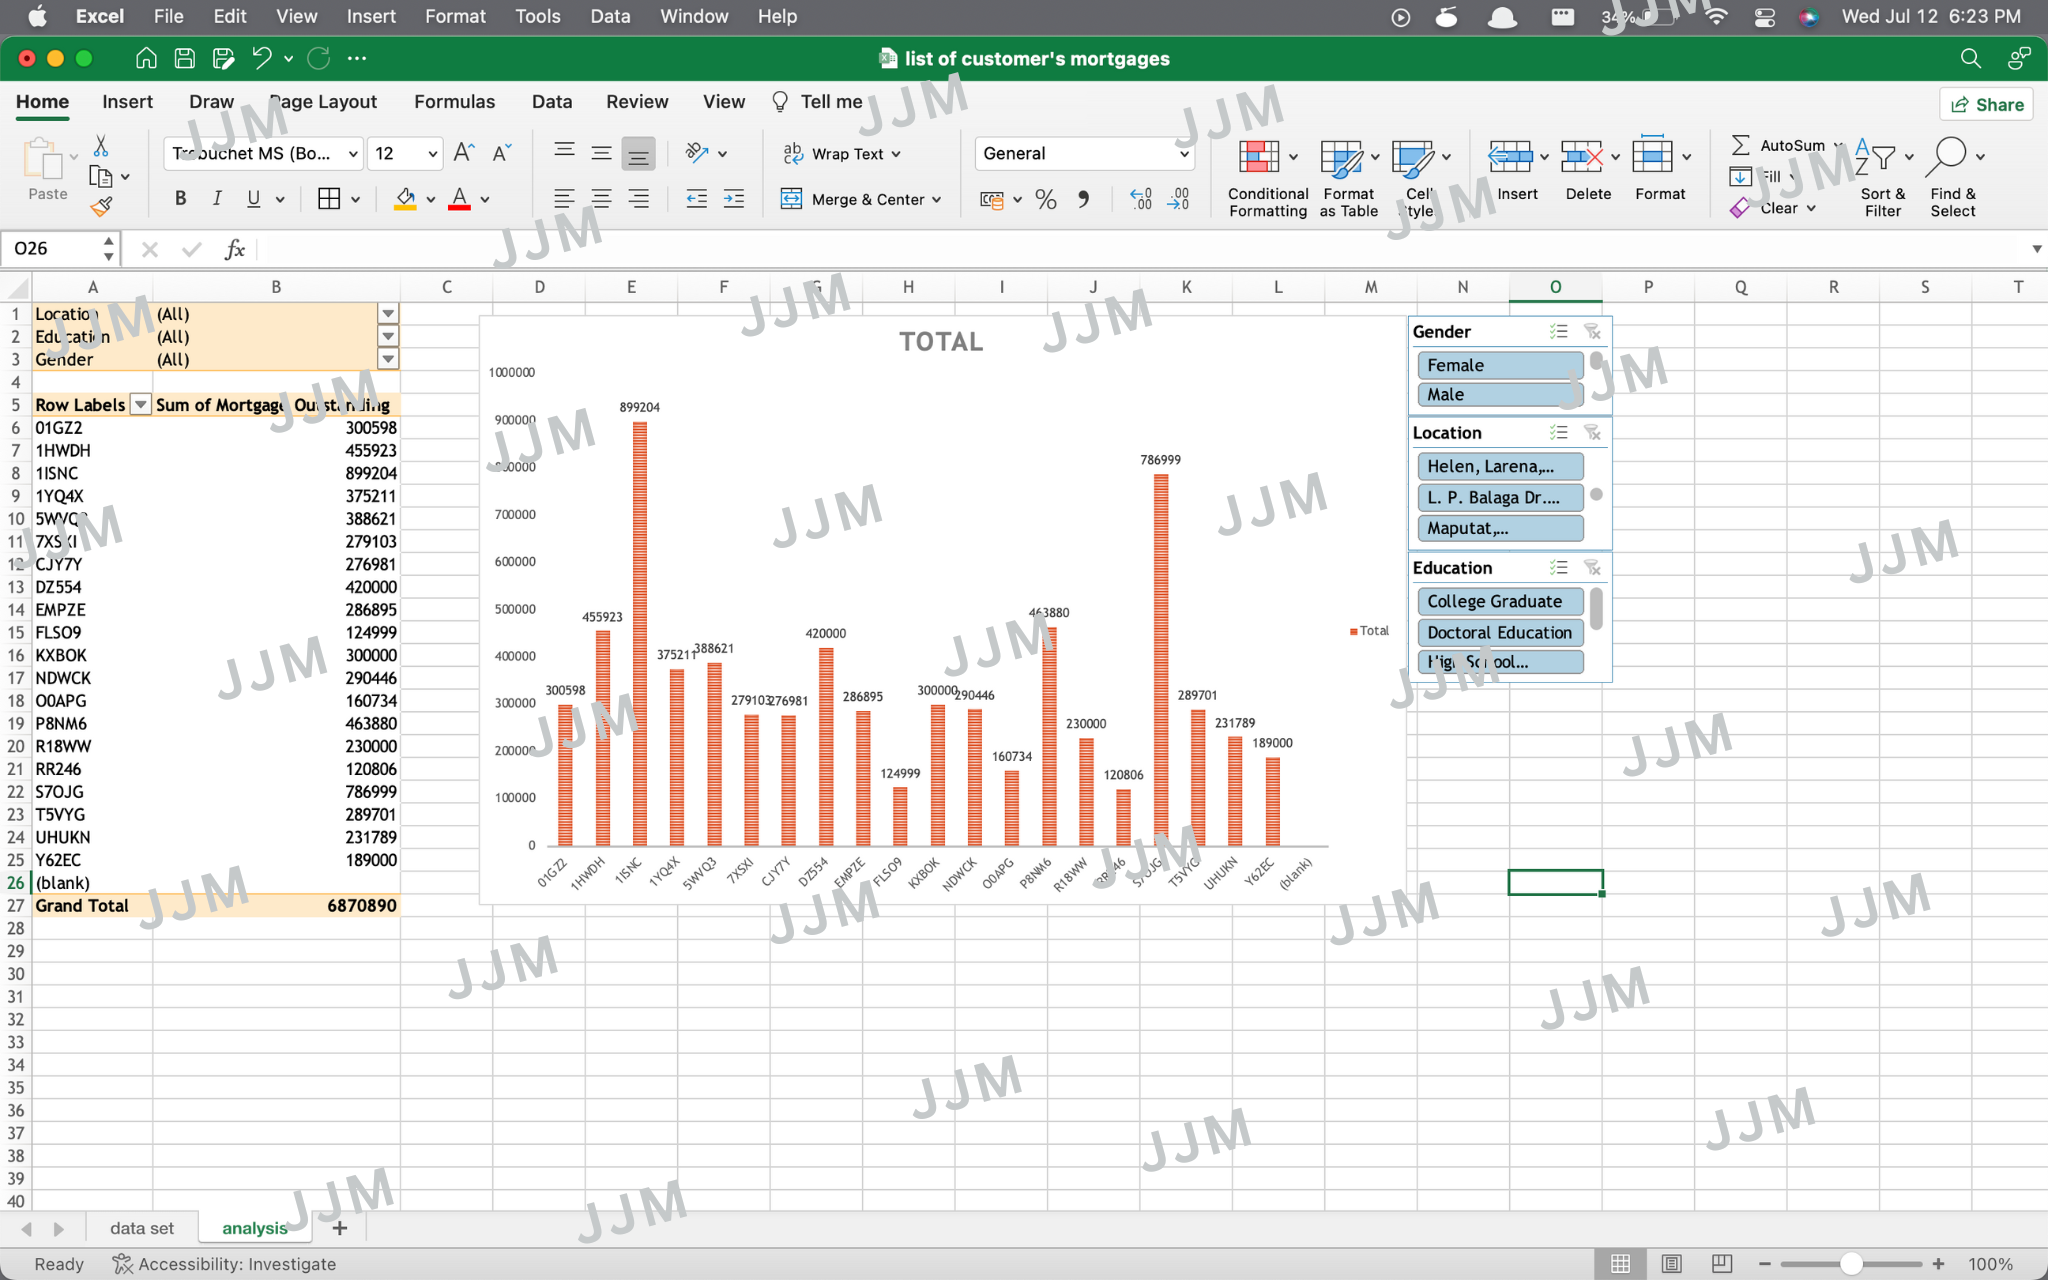
Task: Open the number format General dropdown
Action: pos(1184,154)
